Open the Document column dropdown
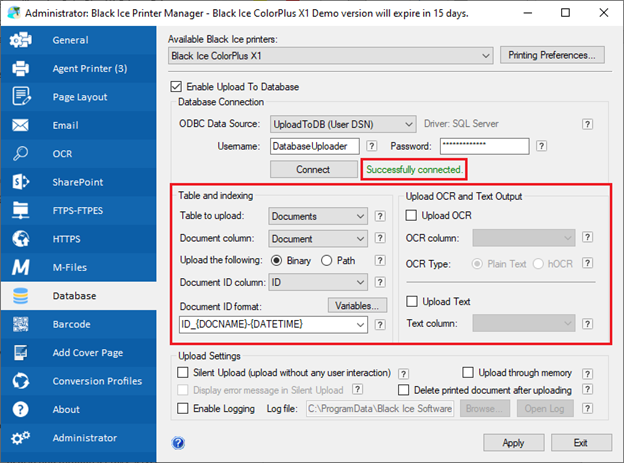The height and width of the screenshot is (463, 624). click(318, 238)
